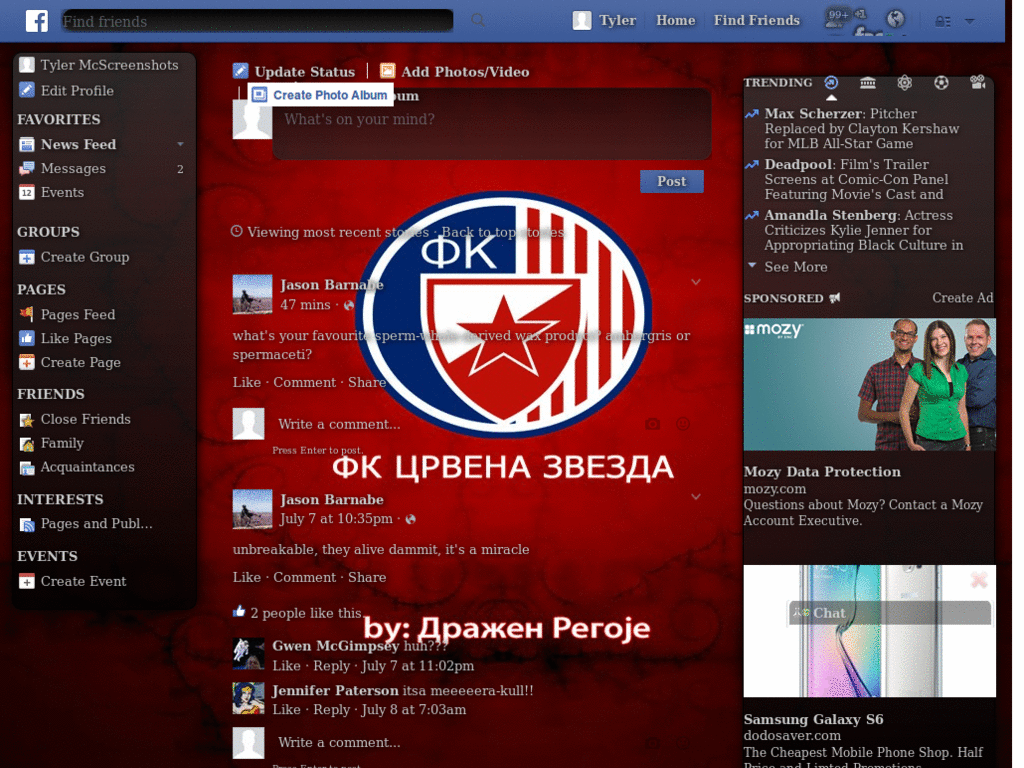Image resolution: width=1024 pixels, height=768 pixels.
Task: Like the sperm-whale wax post
Action: [246, 382]
